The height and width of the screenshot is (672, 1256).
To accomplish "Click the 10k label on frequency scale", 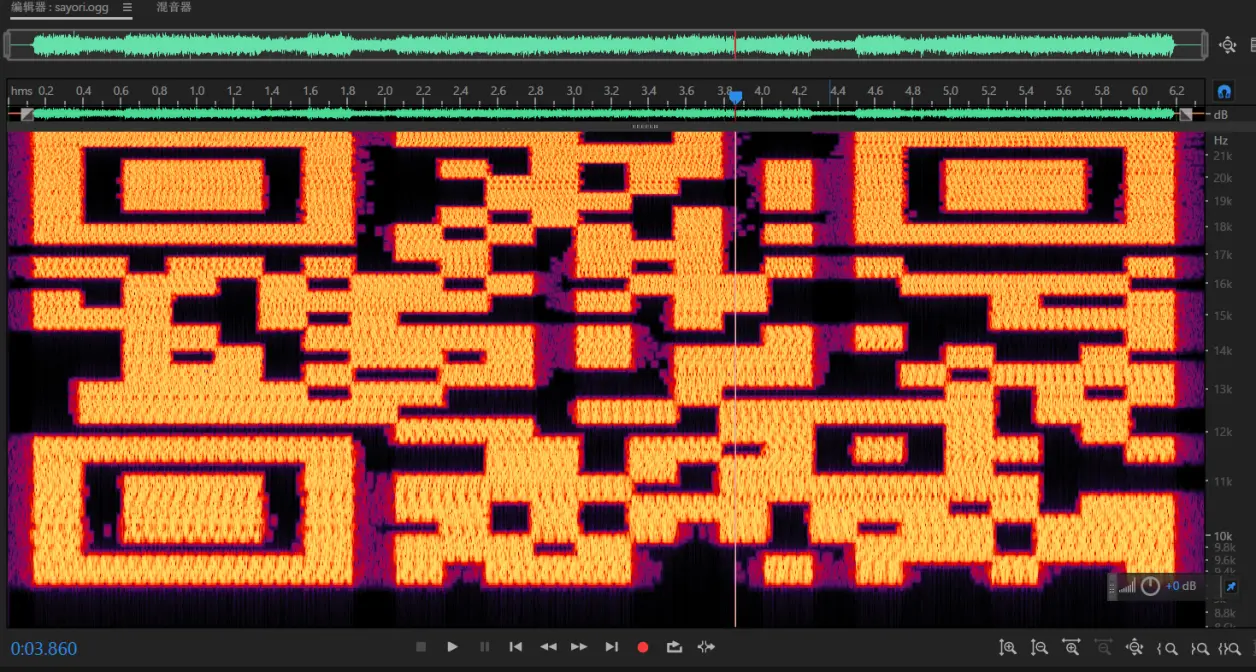I will point(1223,537).
